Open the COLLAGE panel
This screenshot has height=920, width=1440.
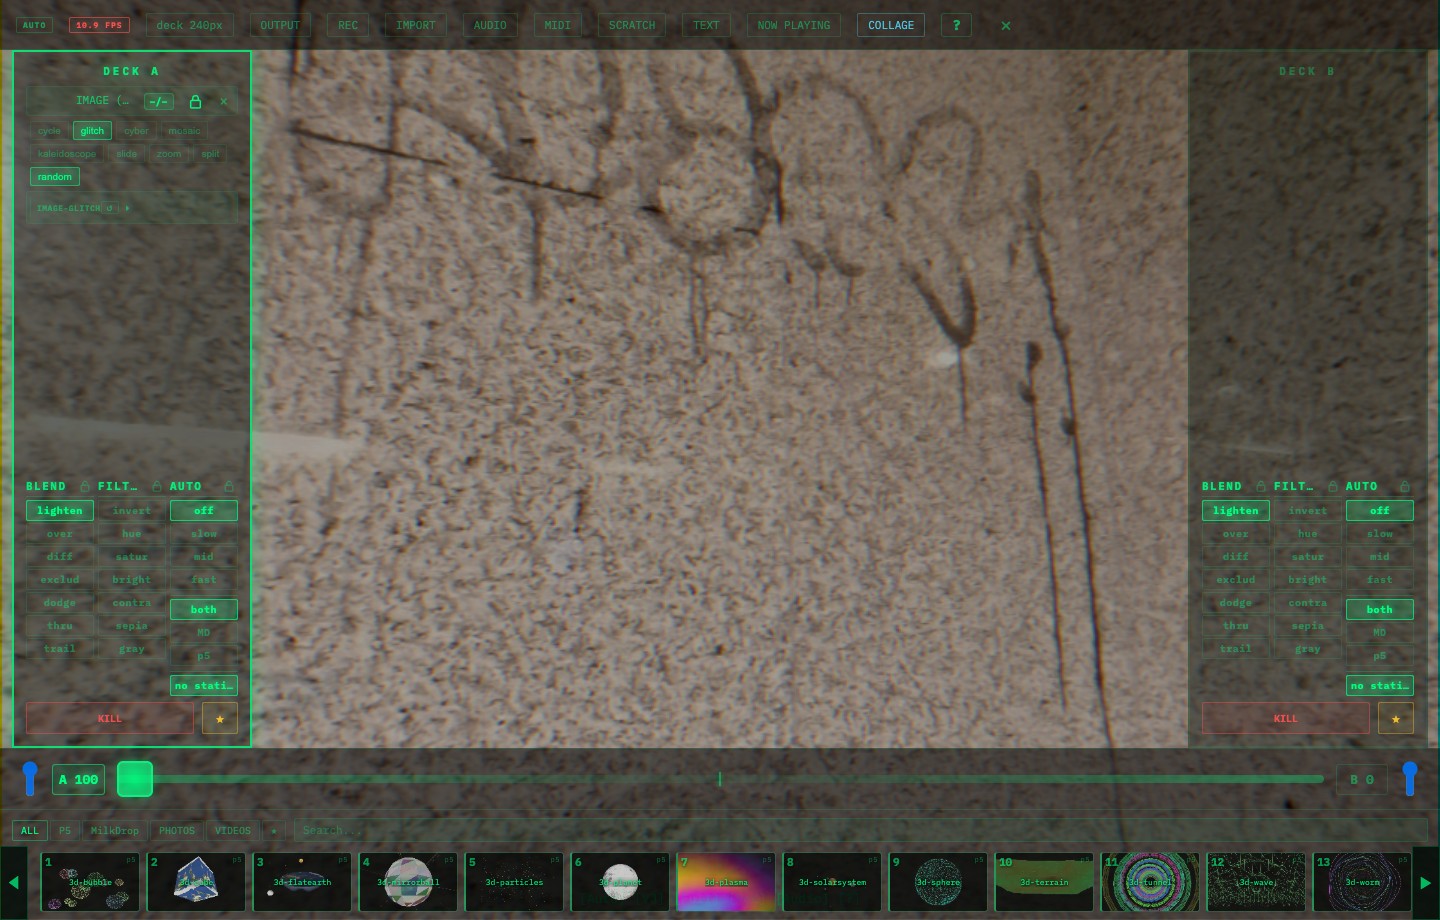(891, 25)
